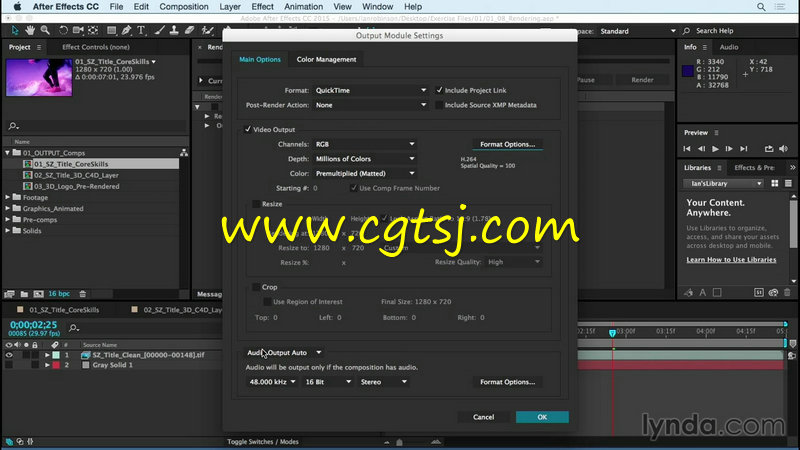The width and height of the screenshot is (800, 450).
Task: Open Spotlight search in macOS menu bar
Action: pos(761,7)
